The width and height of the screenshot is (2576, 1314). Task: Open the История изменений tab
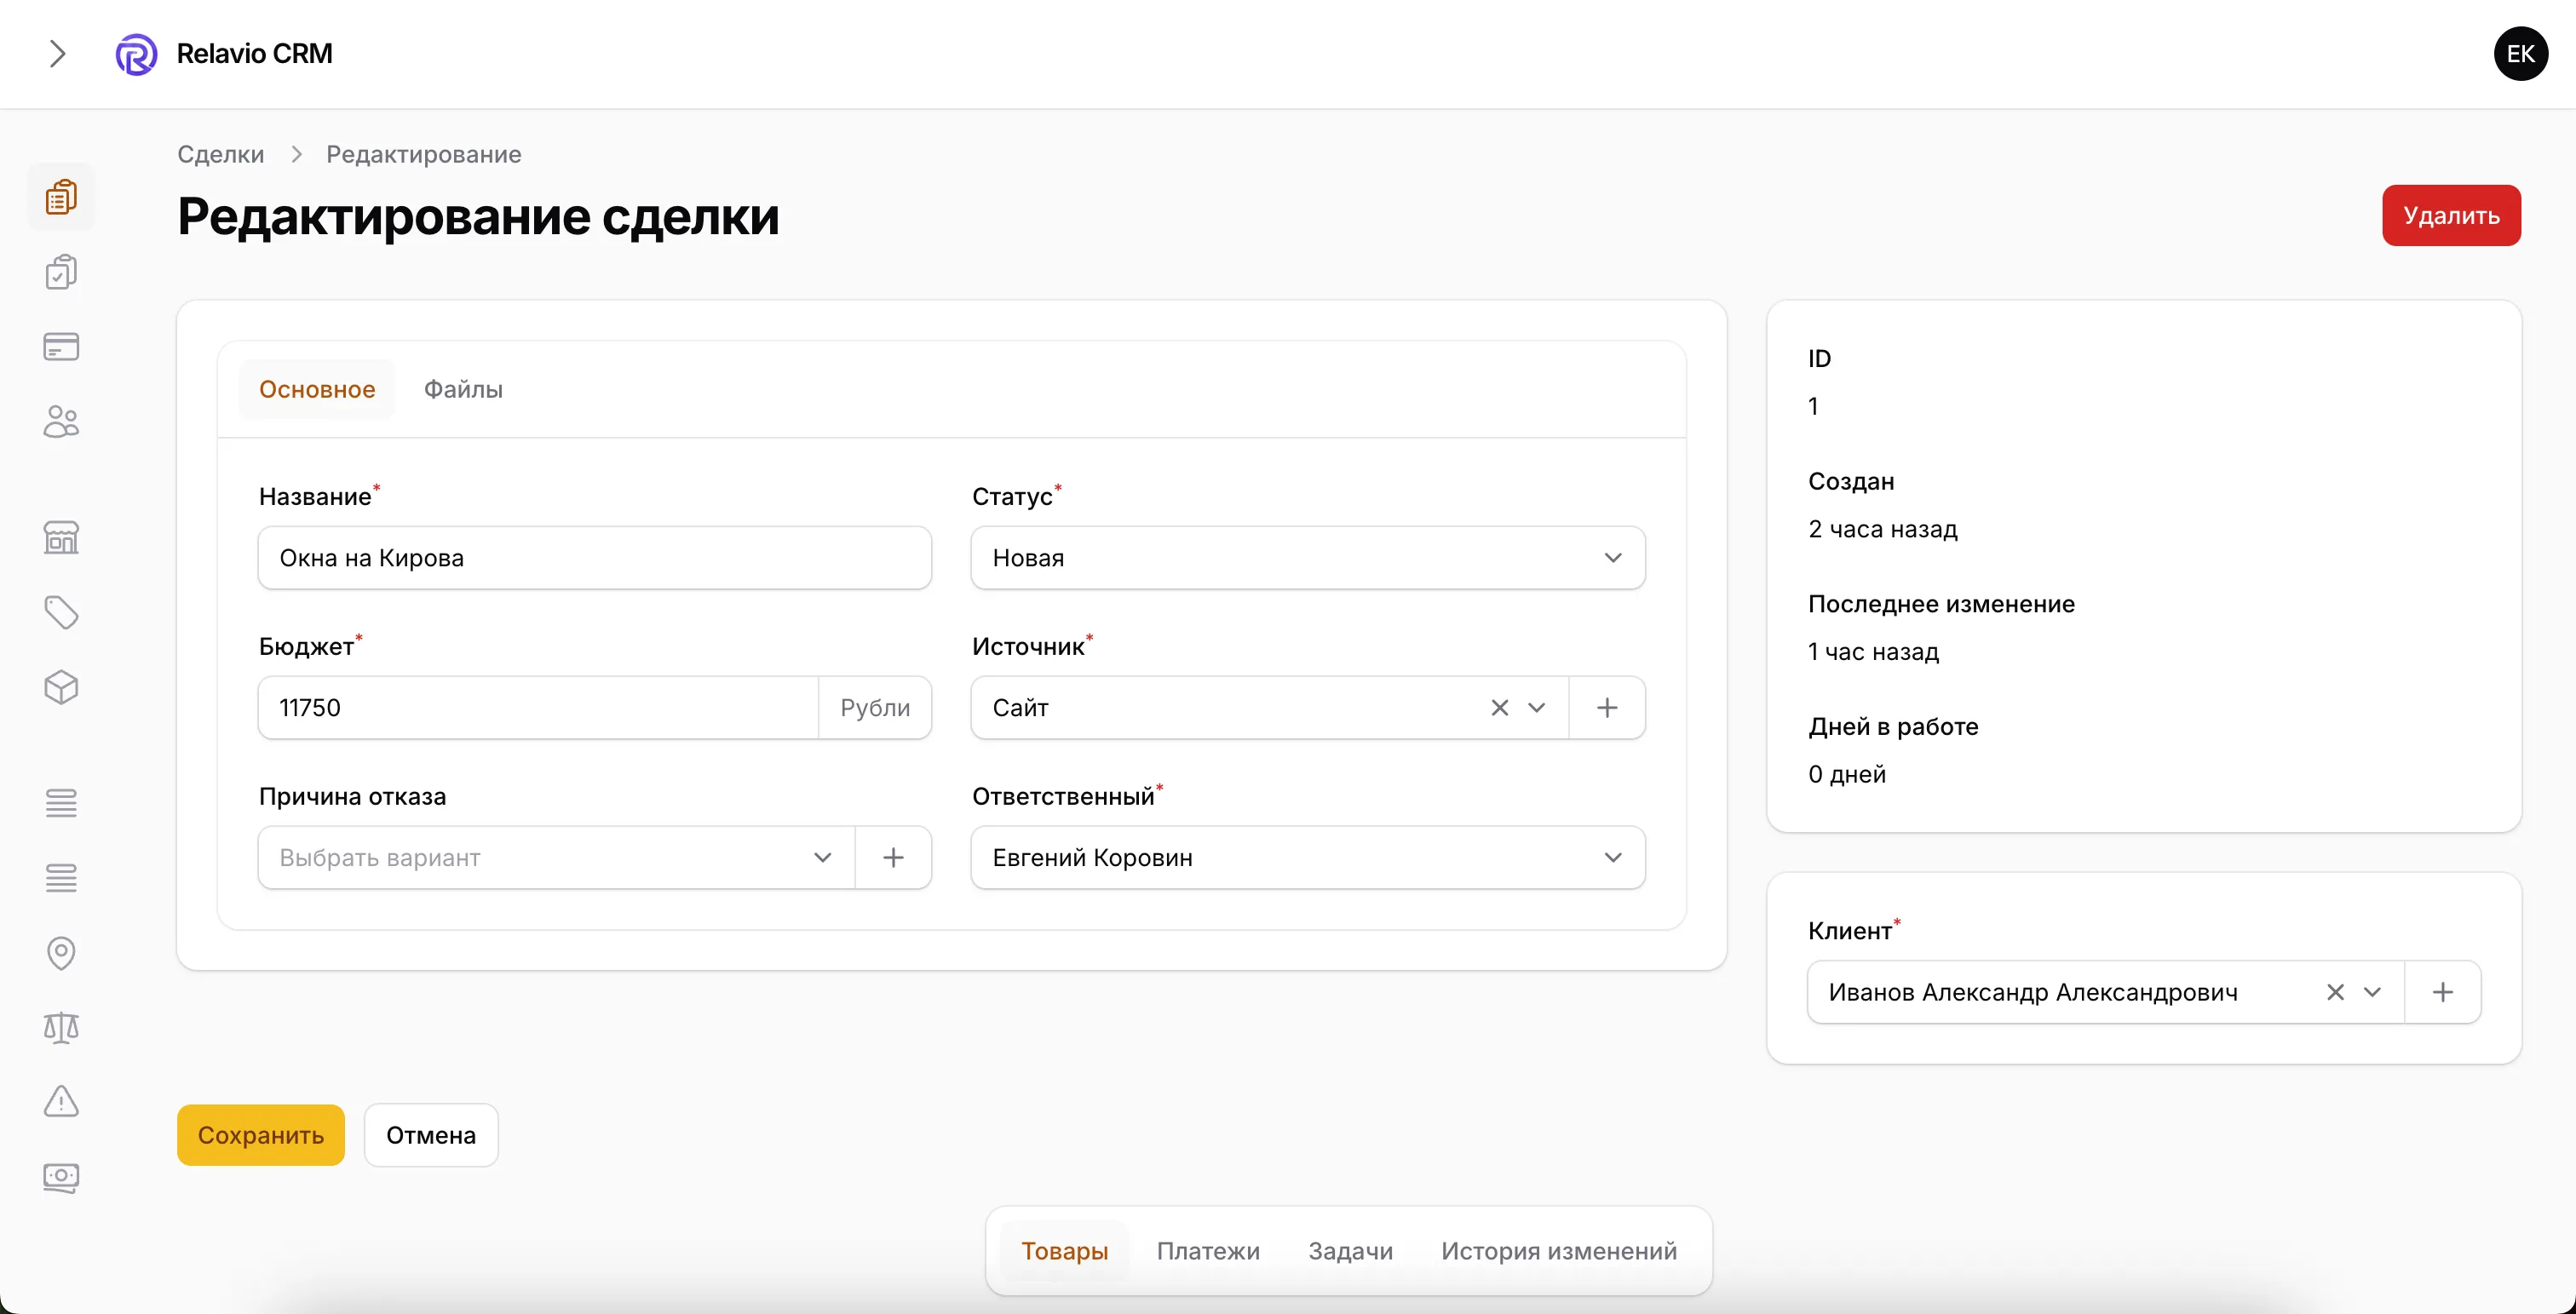[1558, 1251]
